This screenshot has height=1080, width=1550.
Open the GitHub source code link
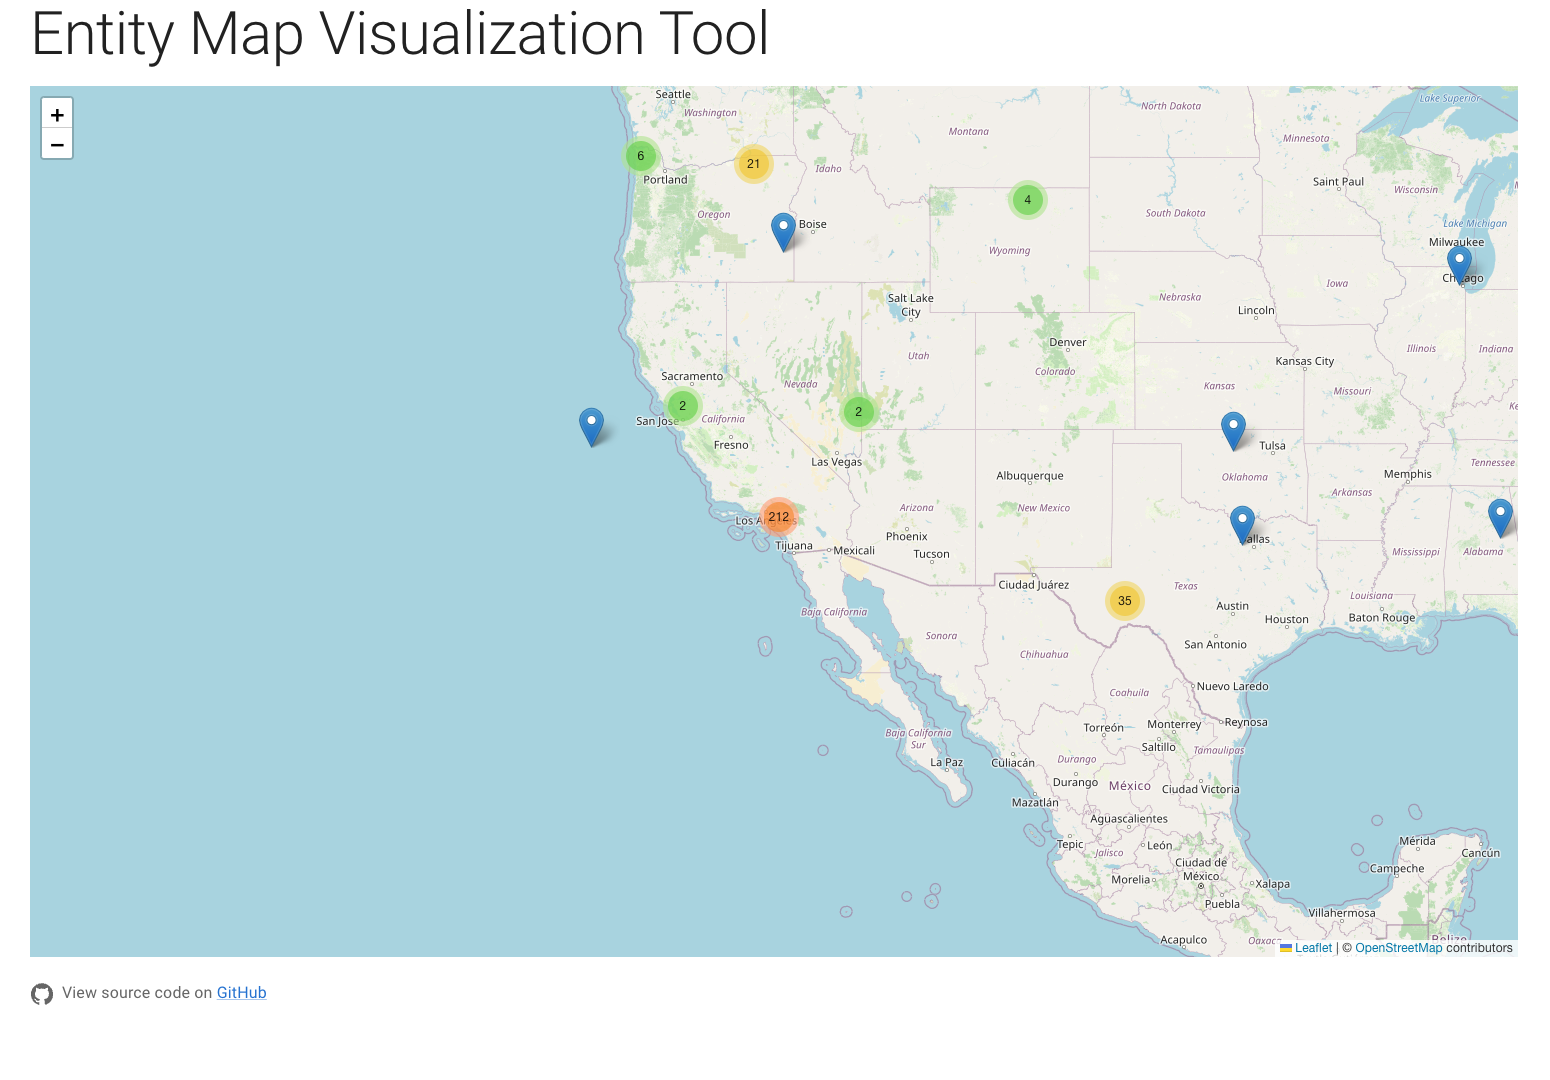pos(241,993)
